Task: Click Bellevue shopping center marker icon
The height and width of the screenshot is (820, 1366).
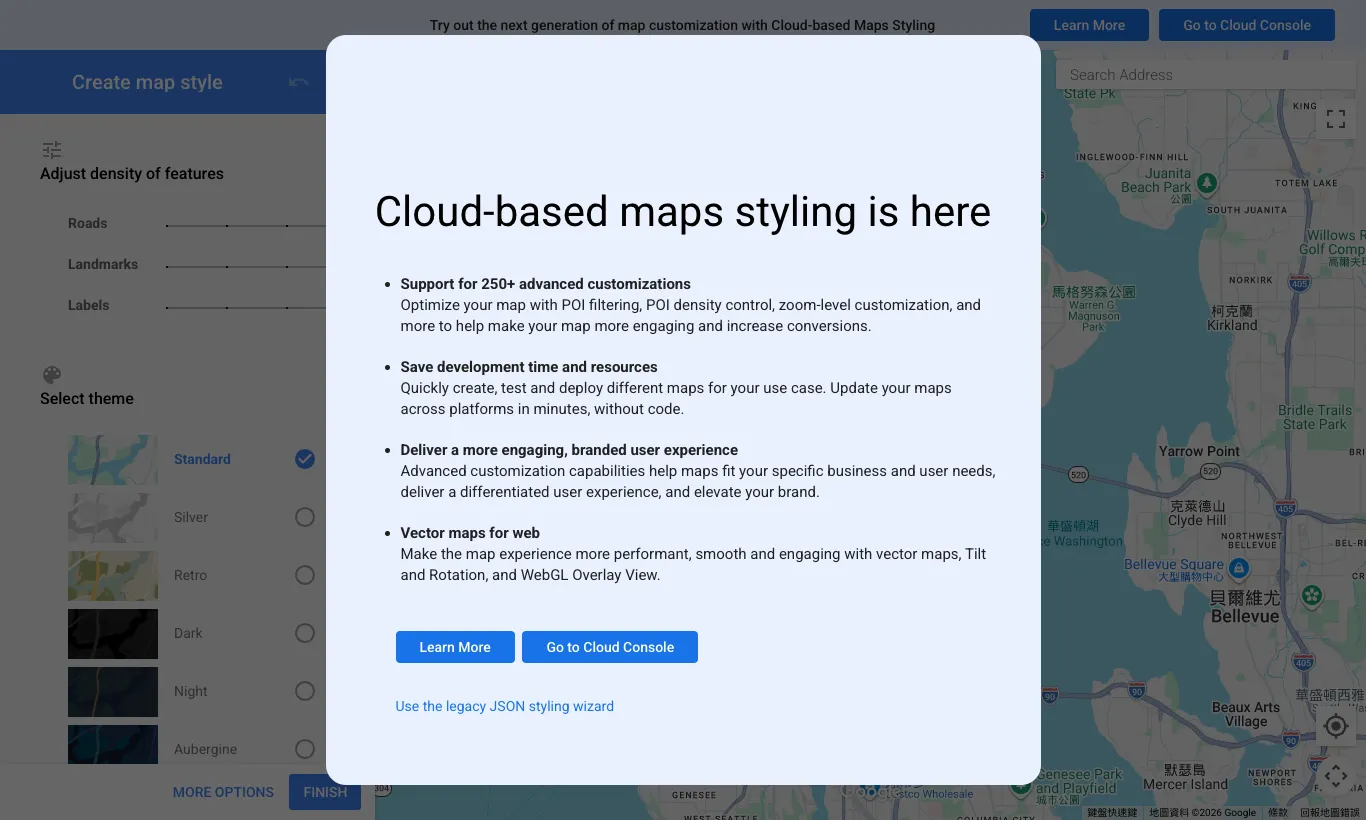Action: [1239, 568]
